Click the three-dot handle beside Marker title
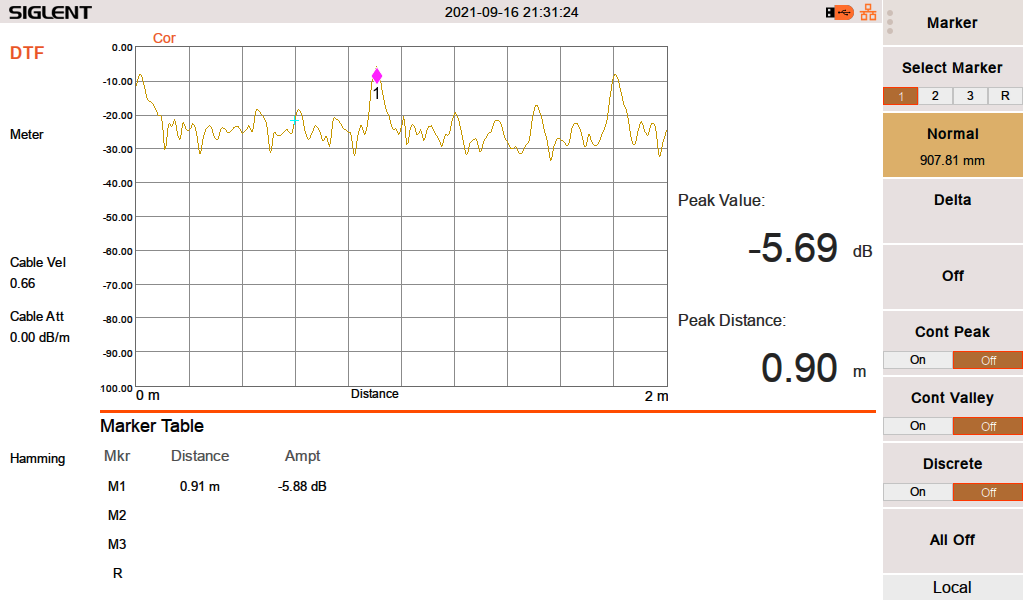This screenshot has height=600, width=1023. [x=890, y=22]
